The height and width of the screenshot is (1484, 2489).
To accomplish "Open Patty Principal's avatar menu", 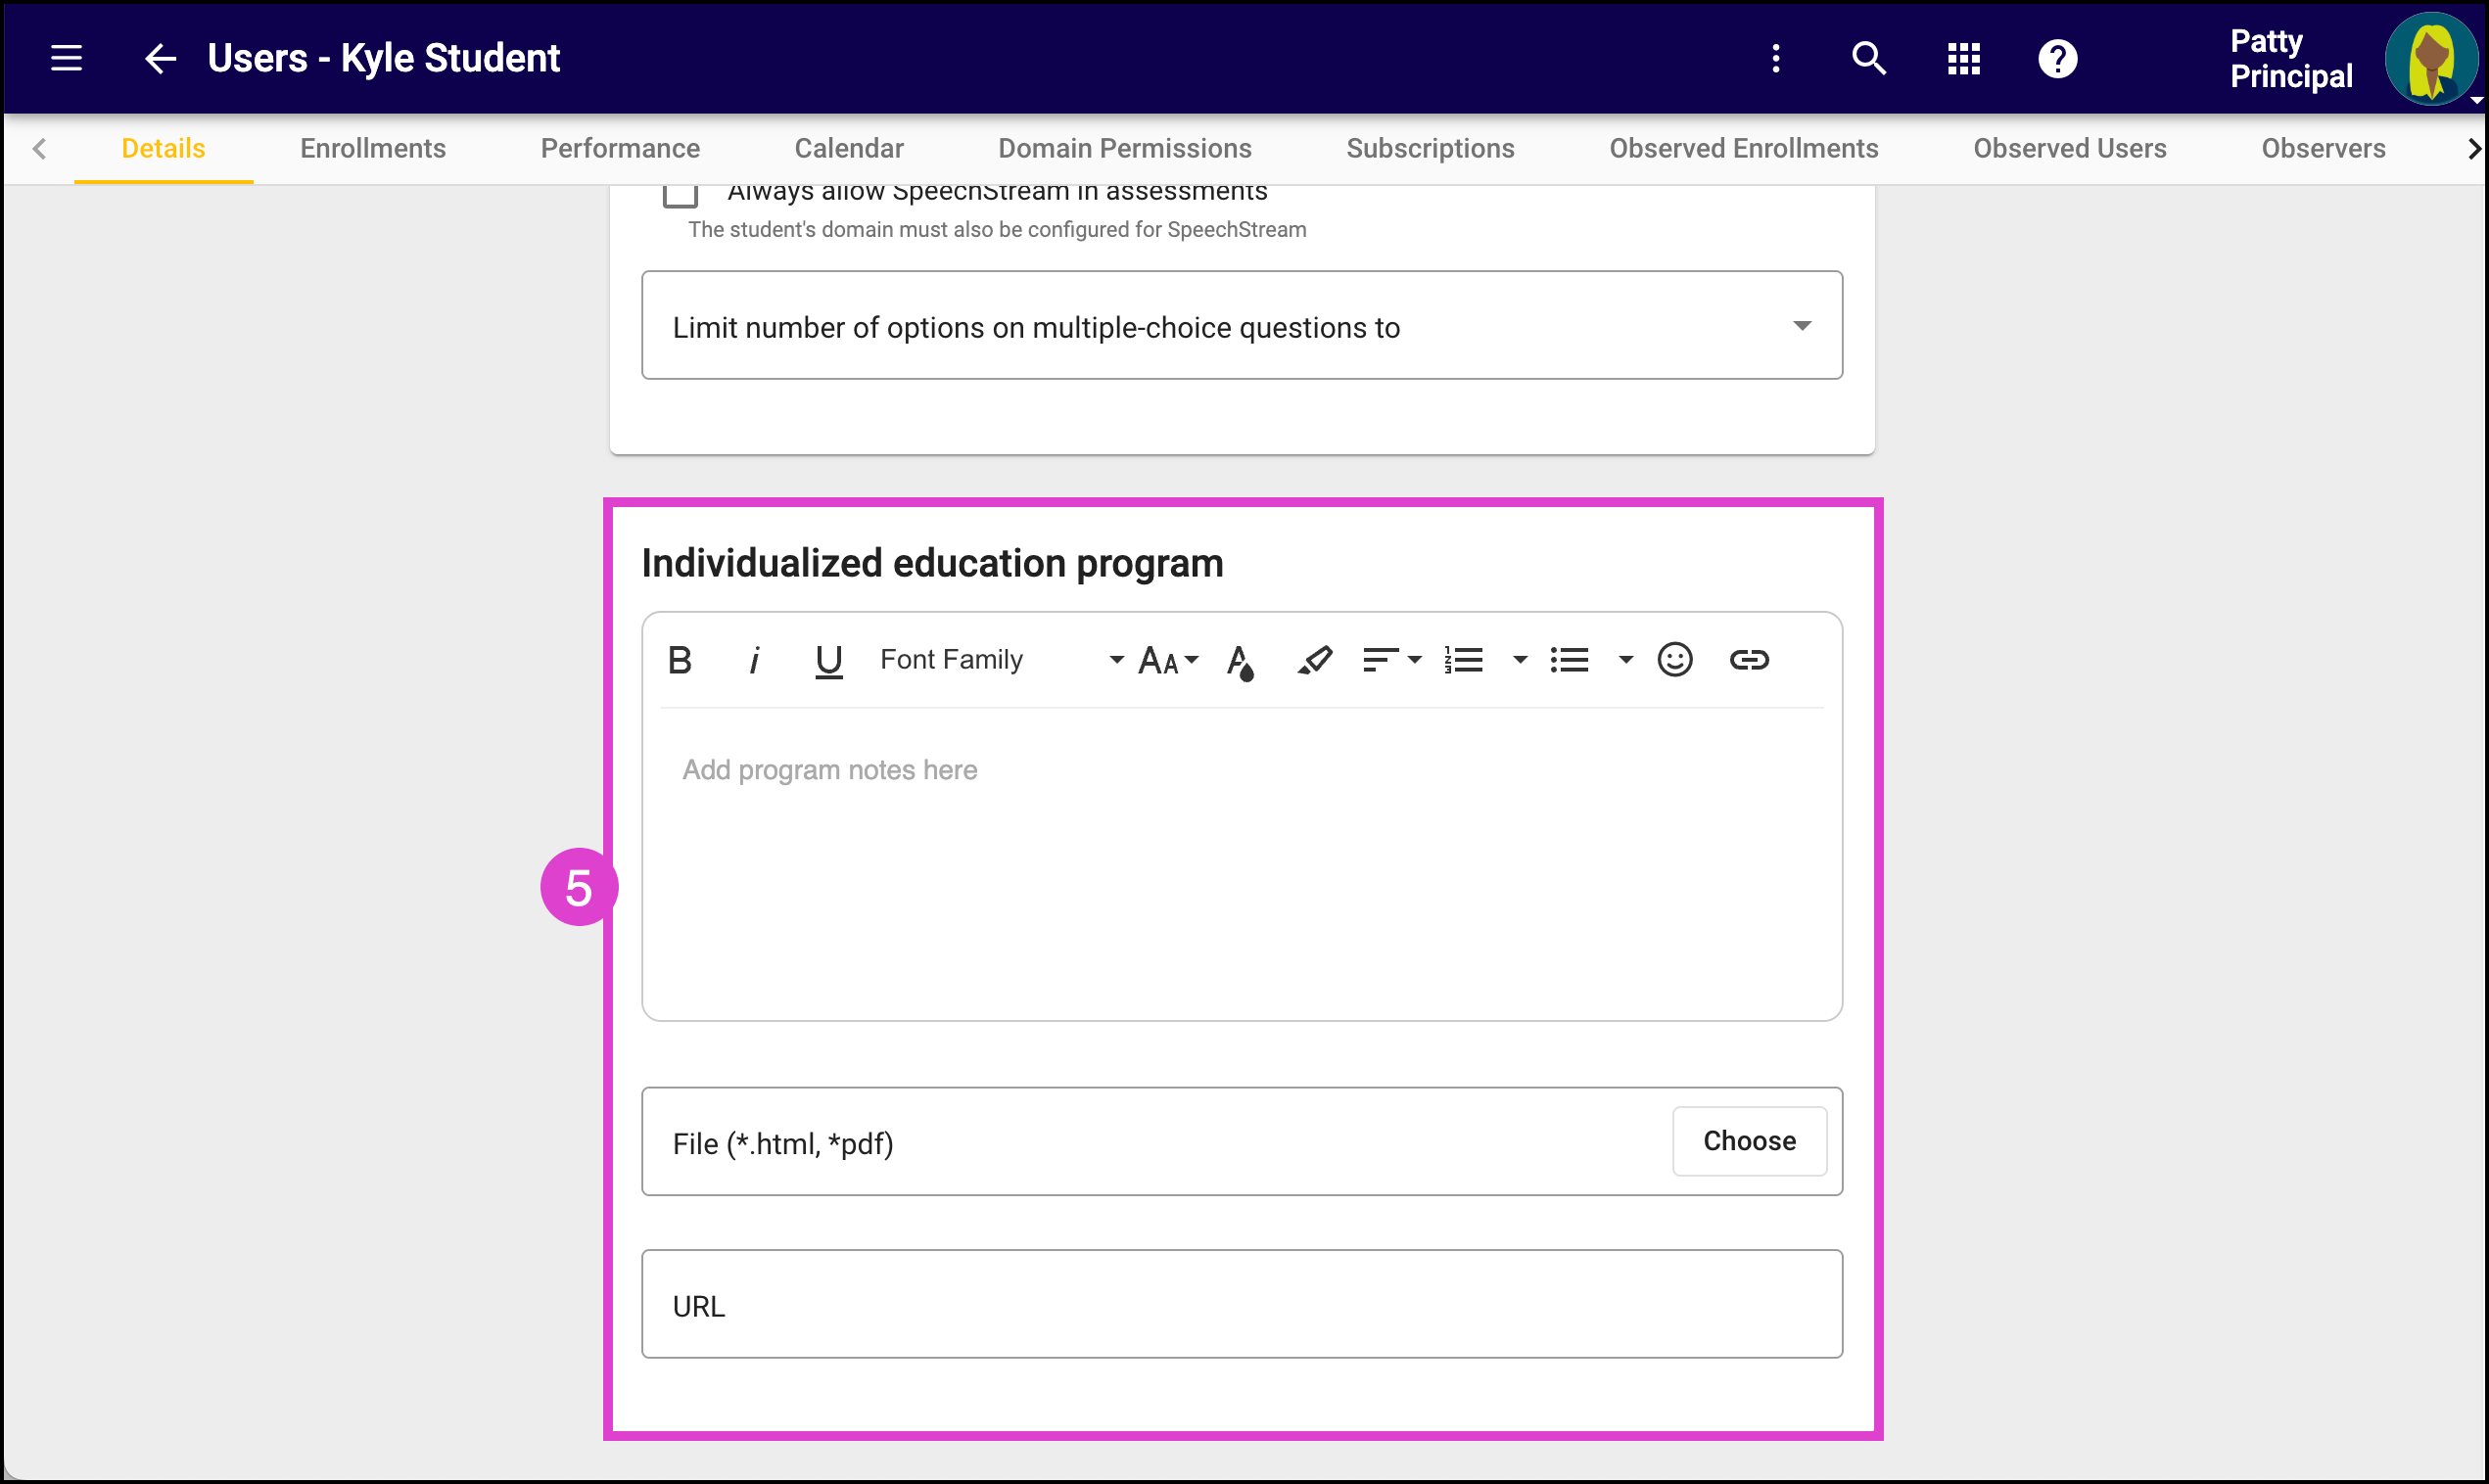I will [x=2431, y=58].
